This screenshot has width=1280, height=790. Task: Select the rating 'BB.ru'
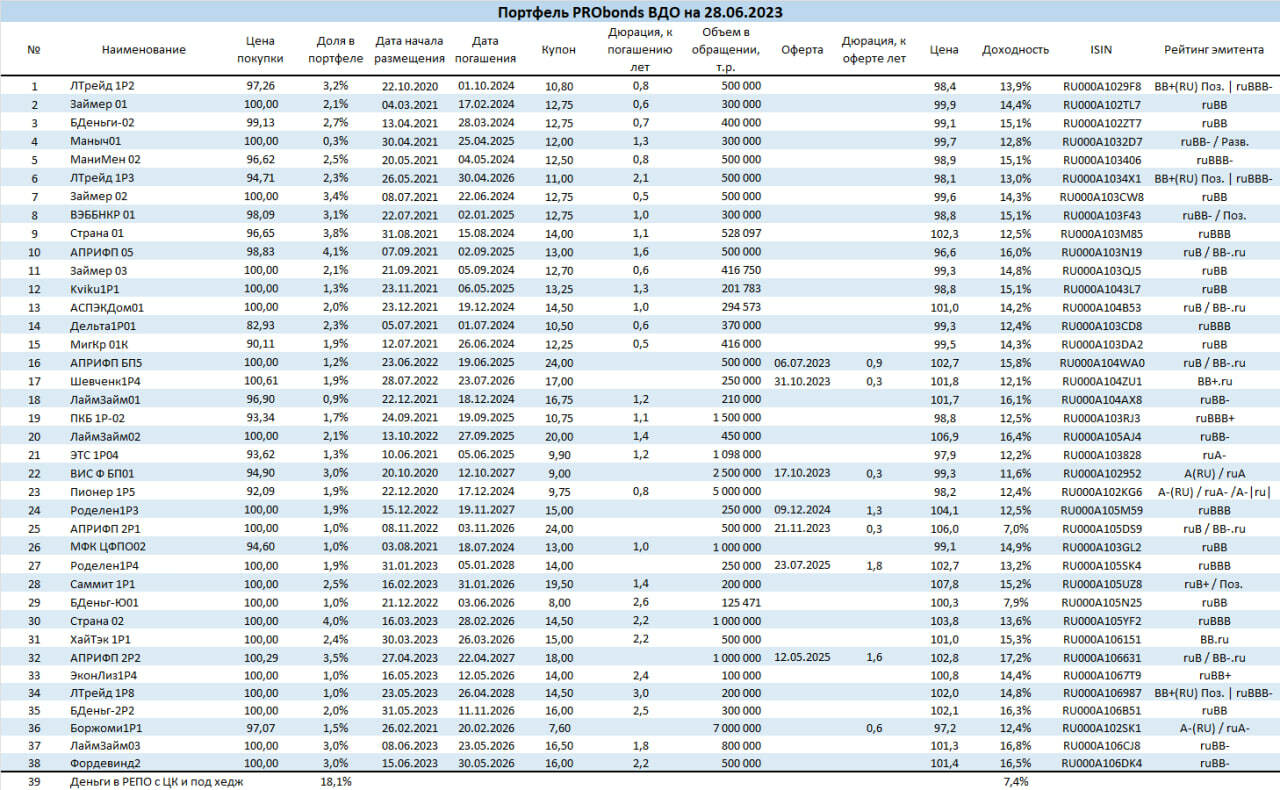[x=1214, y=639]
